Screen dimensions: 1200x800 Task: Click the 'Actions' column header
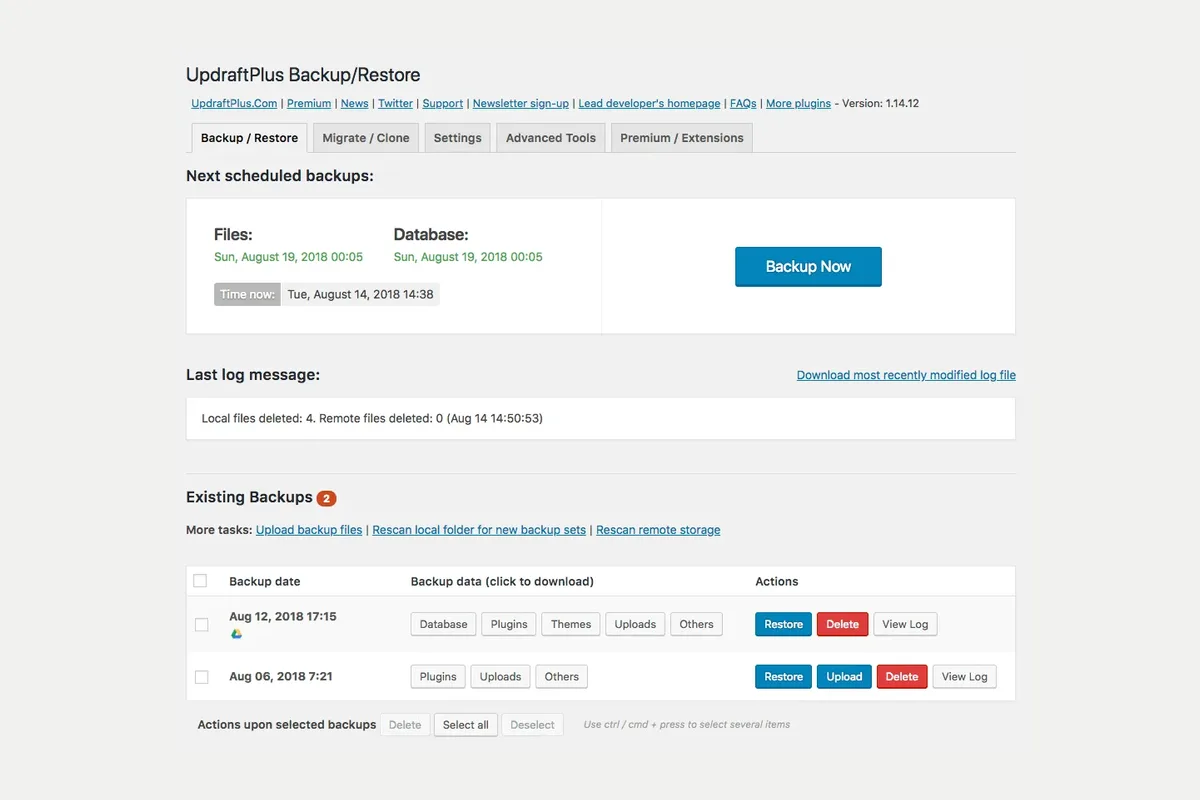point(777,581)
